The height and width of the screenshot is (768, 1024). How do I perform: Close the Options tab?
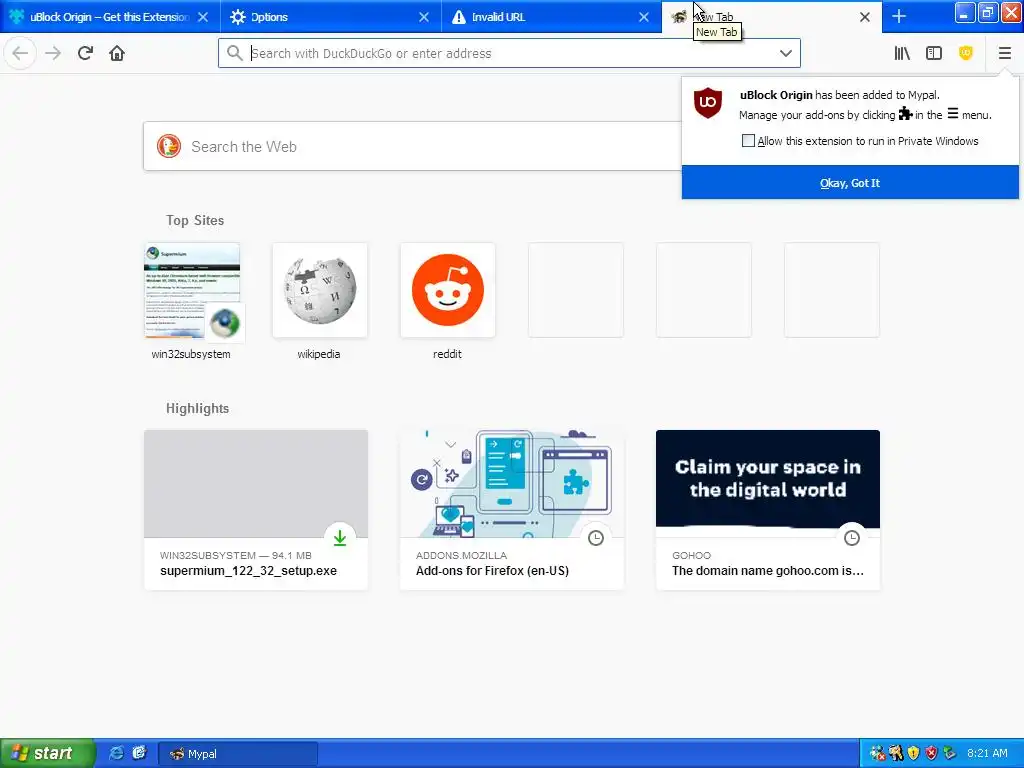[424, 17]
